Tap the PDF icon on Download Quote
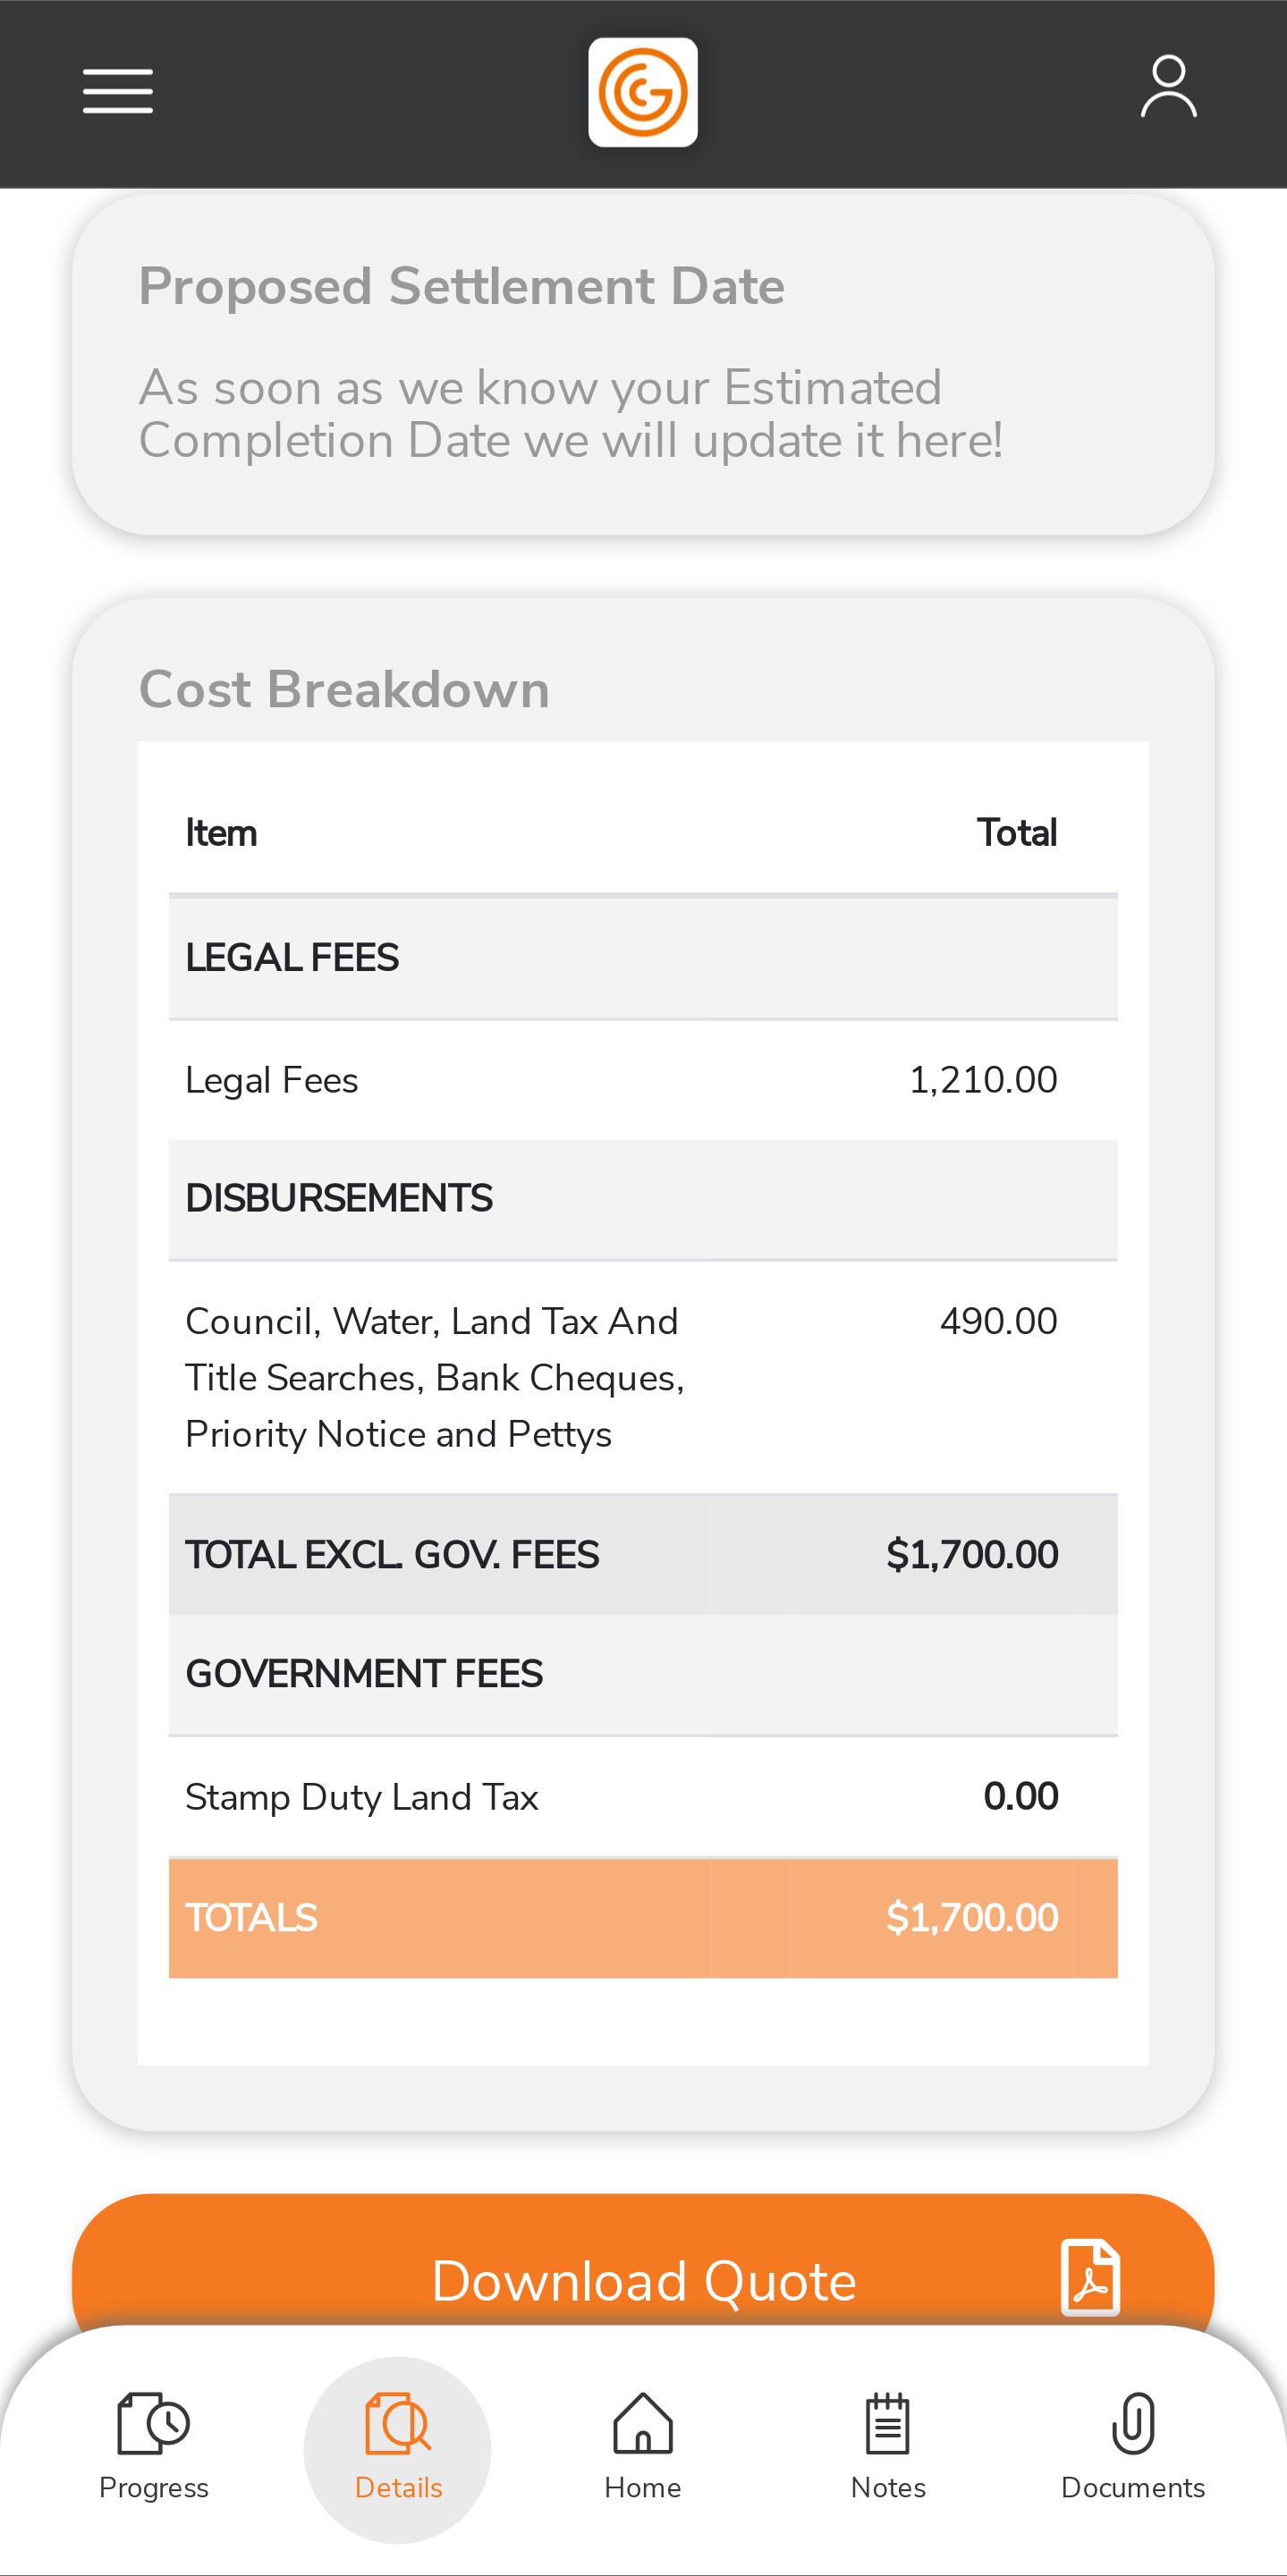 click(1090, 2278)
